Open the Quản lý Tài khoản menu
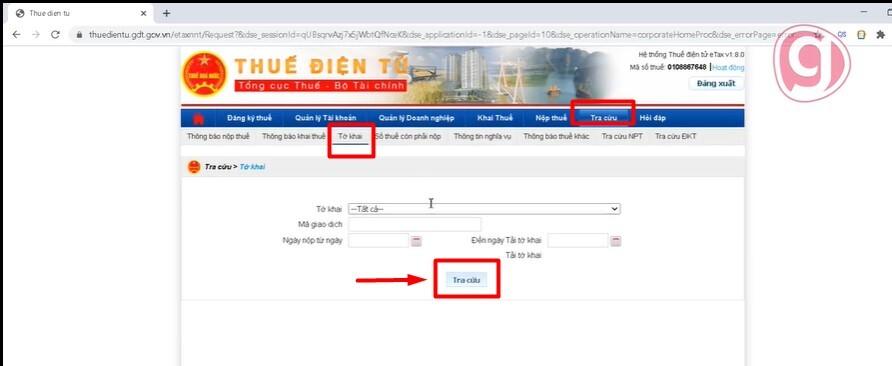Screen dimensions: 892x366 click(325, 118)
